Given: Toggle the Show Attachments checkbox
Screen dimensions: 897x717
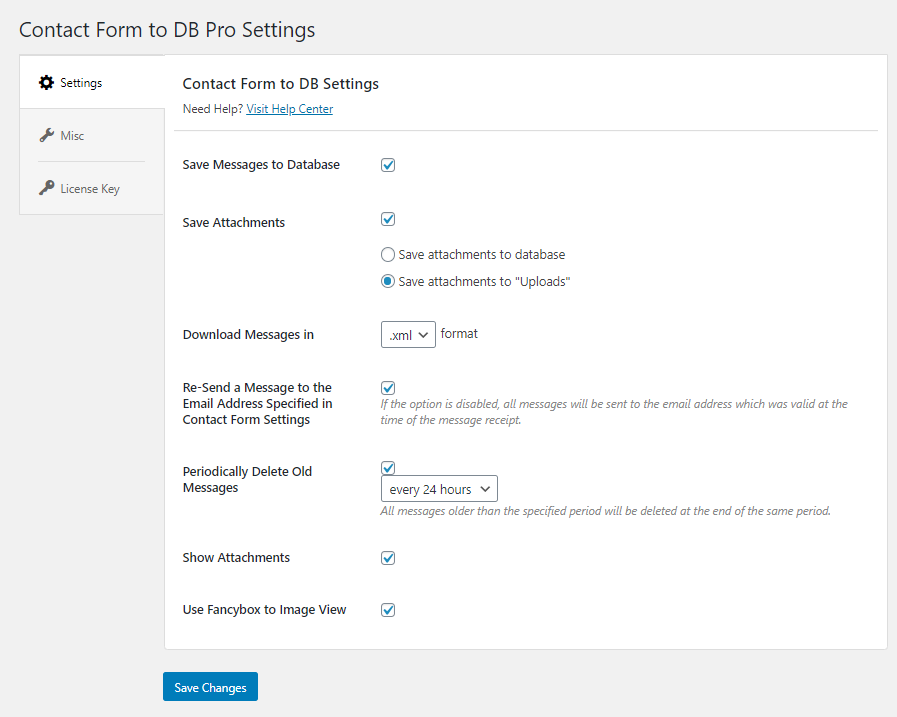Looking at the screenshot, I should pyautogui.click(x=388, y=558).
